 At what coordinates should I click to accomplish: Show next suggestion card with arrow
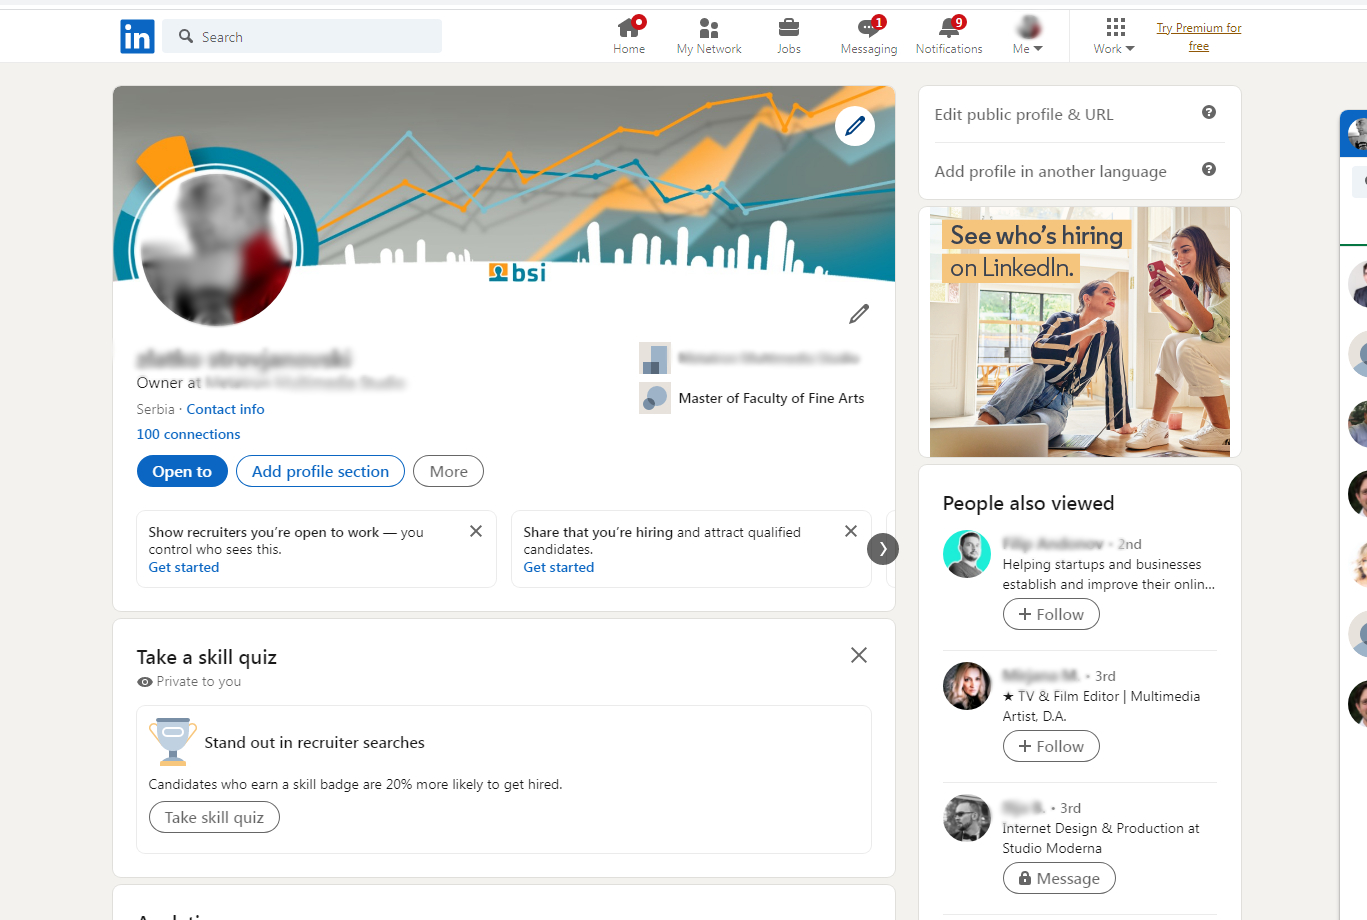click(x=883, y=549)
